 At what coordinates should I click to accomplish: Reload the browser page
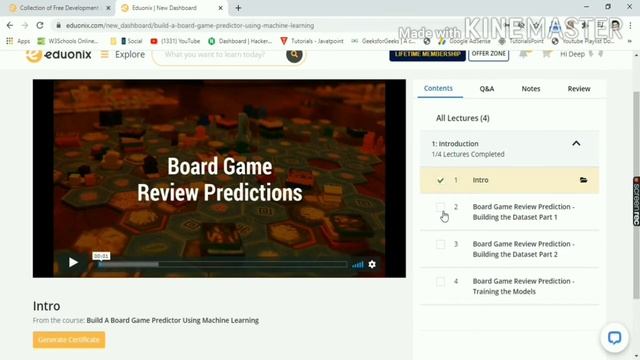[40, 25]
